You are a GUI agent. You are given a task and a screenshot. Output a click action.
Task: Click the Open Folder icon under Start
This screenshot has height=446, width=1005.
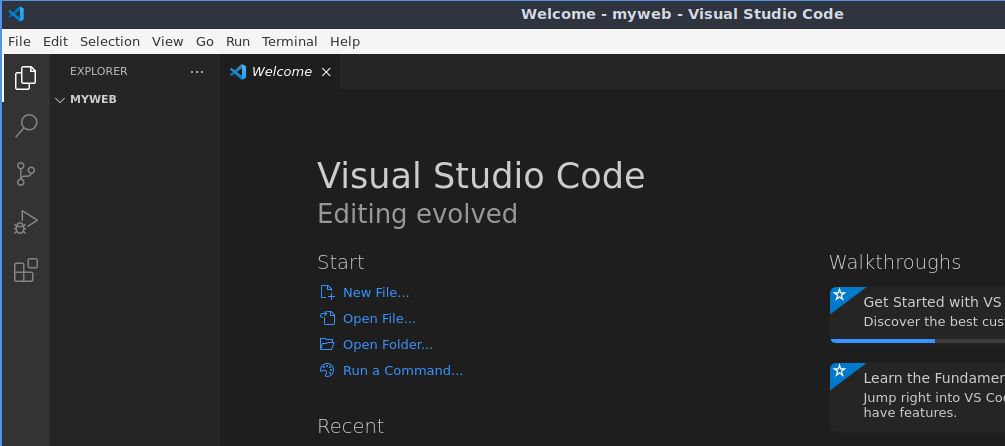[x=327, y=345]
